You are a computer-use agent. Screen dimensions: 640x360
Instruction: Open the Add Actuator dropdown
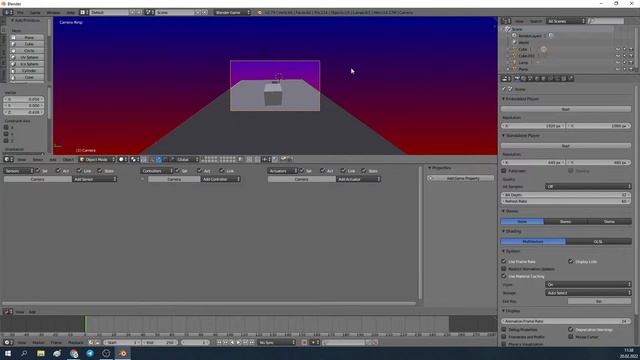(358, 179)
